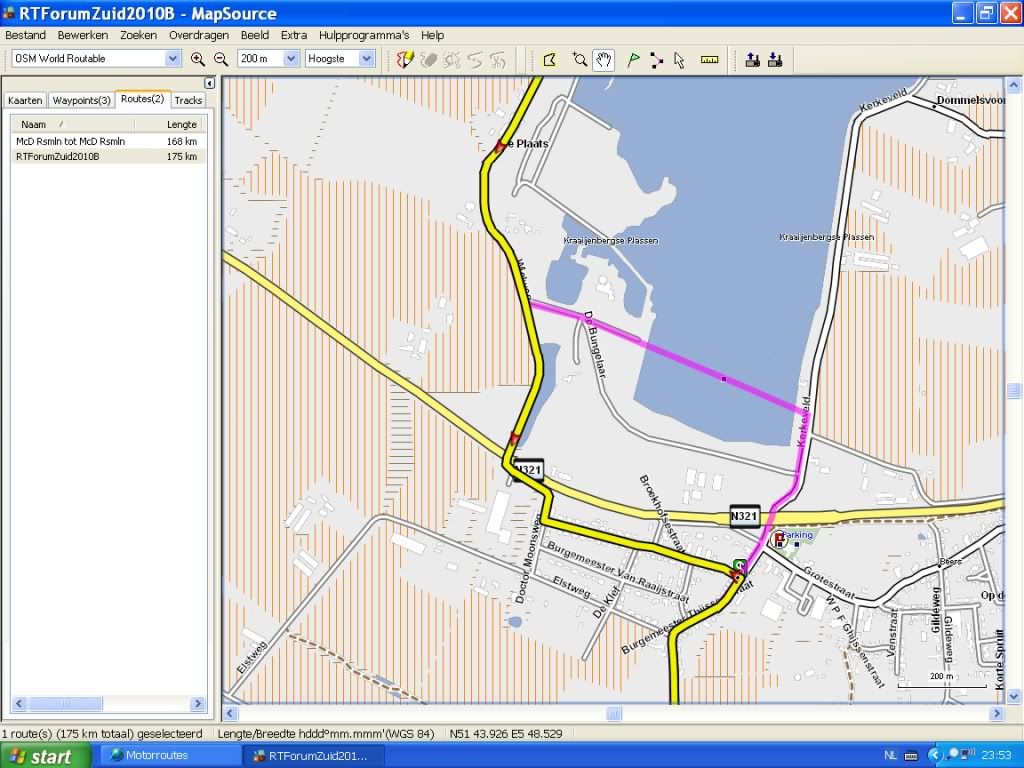Click the grayed Divide tool icon
1024x768 pixels.
pyautogui.click(x=452, y=60)
